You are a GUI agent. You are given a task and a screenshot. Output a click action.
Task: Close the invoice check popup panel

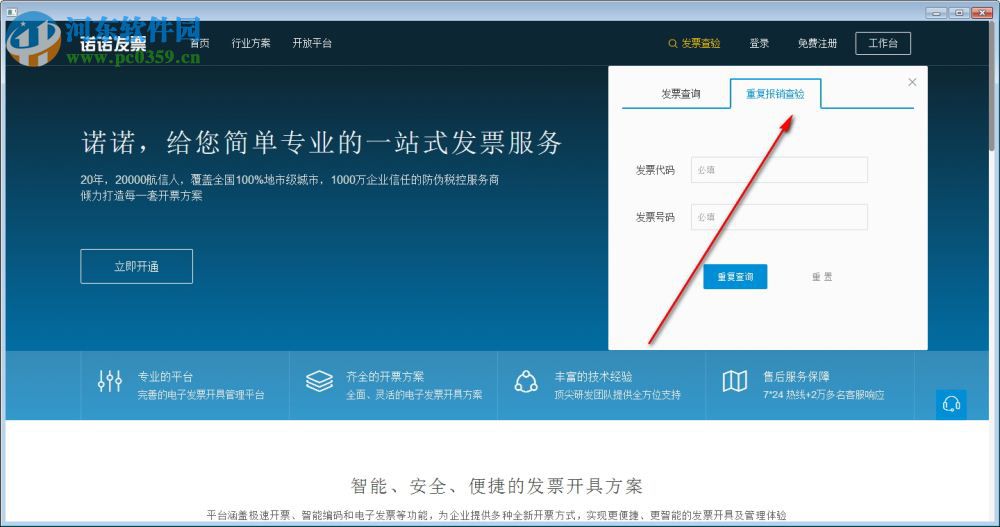pos(912,82)
